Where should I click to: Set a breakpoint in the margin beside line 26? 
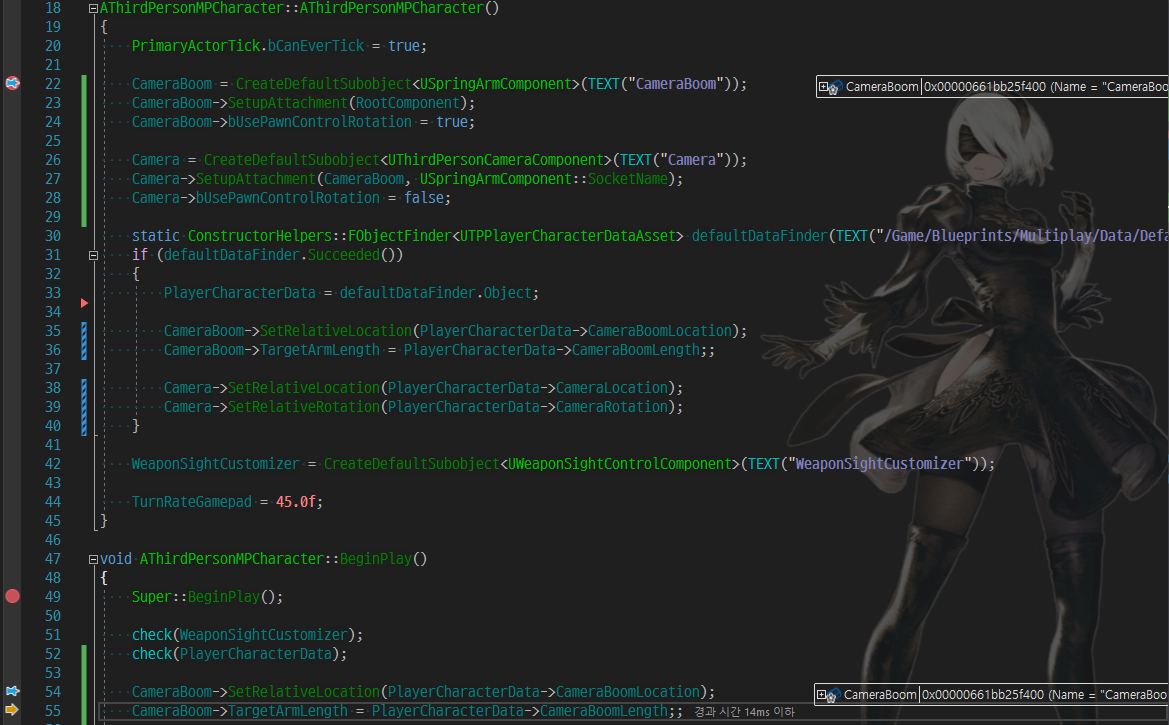click(x=12, y=159)
